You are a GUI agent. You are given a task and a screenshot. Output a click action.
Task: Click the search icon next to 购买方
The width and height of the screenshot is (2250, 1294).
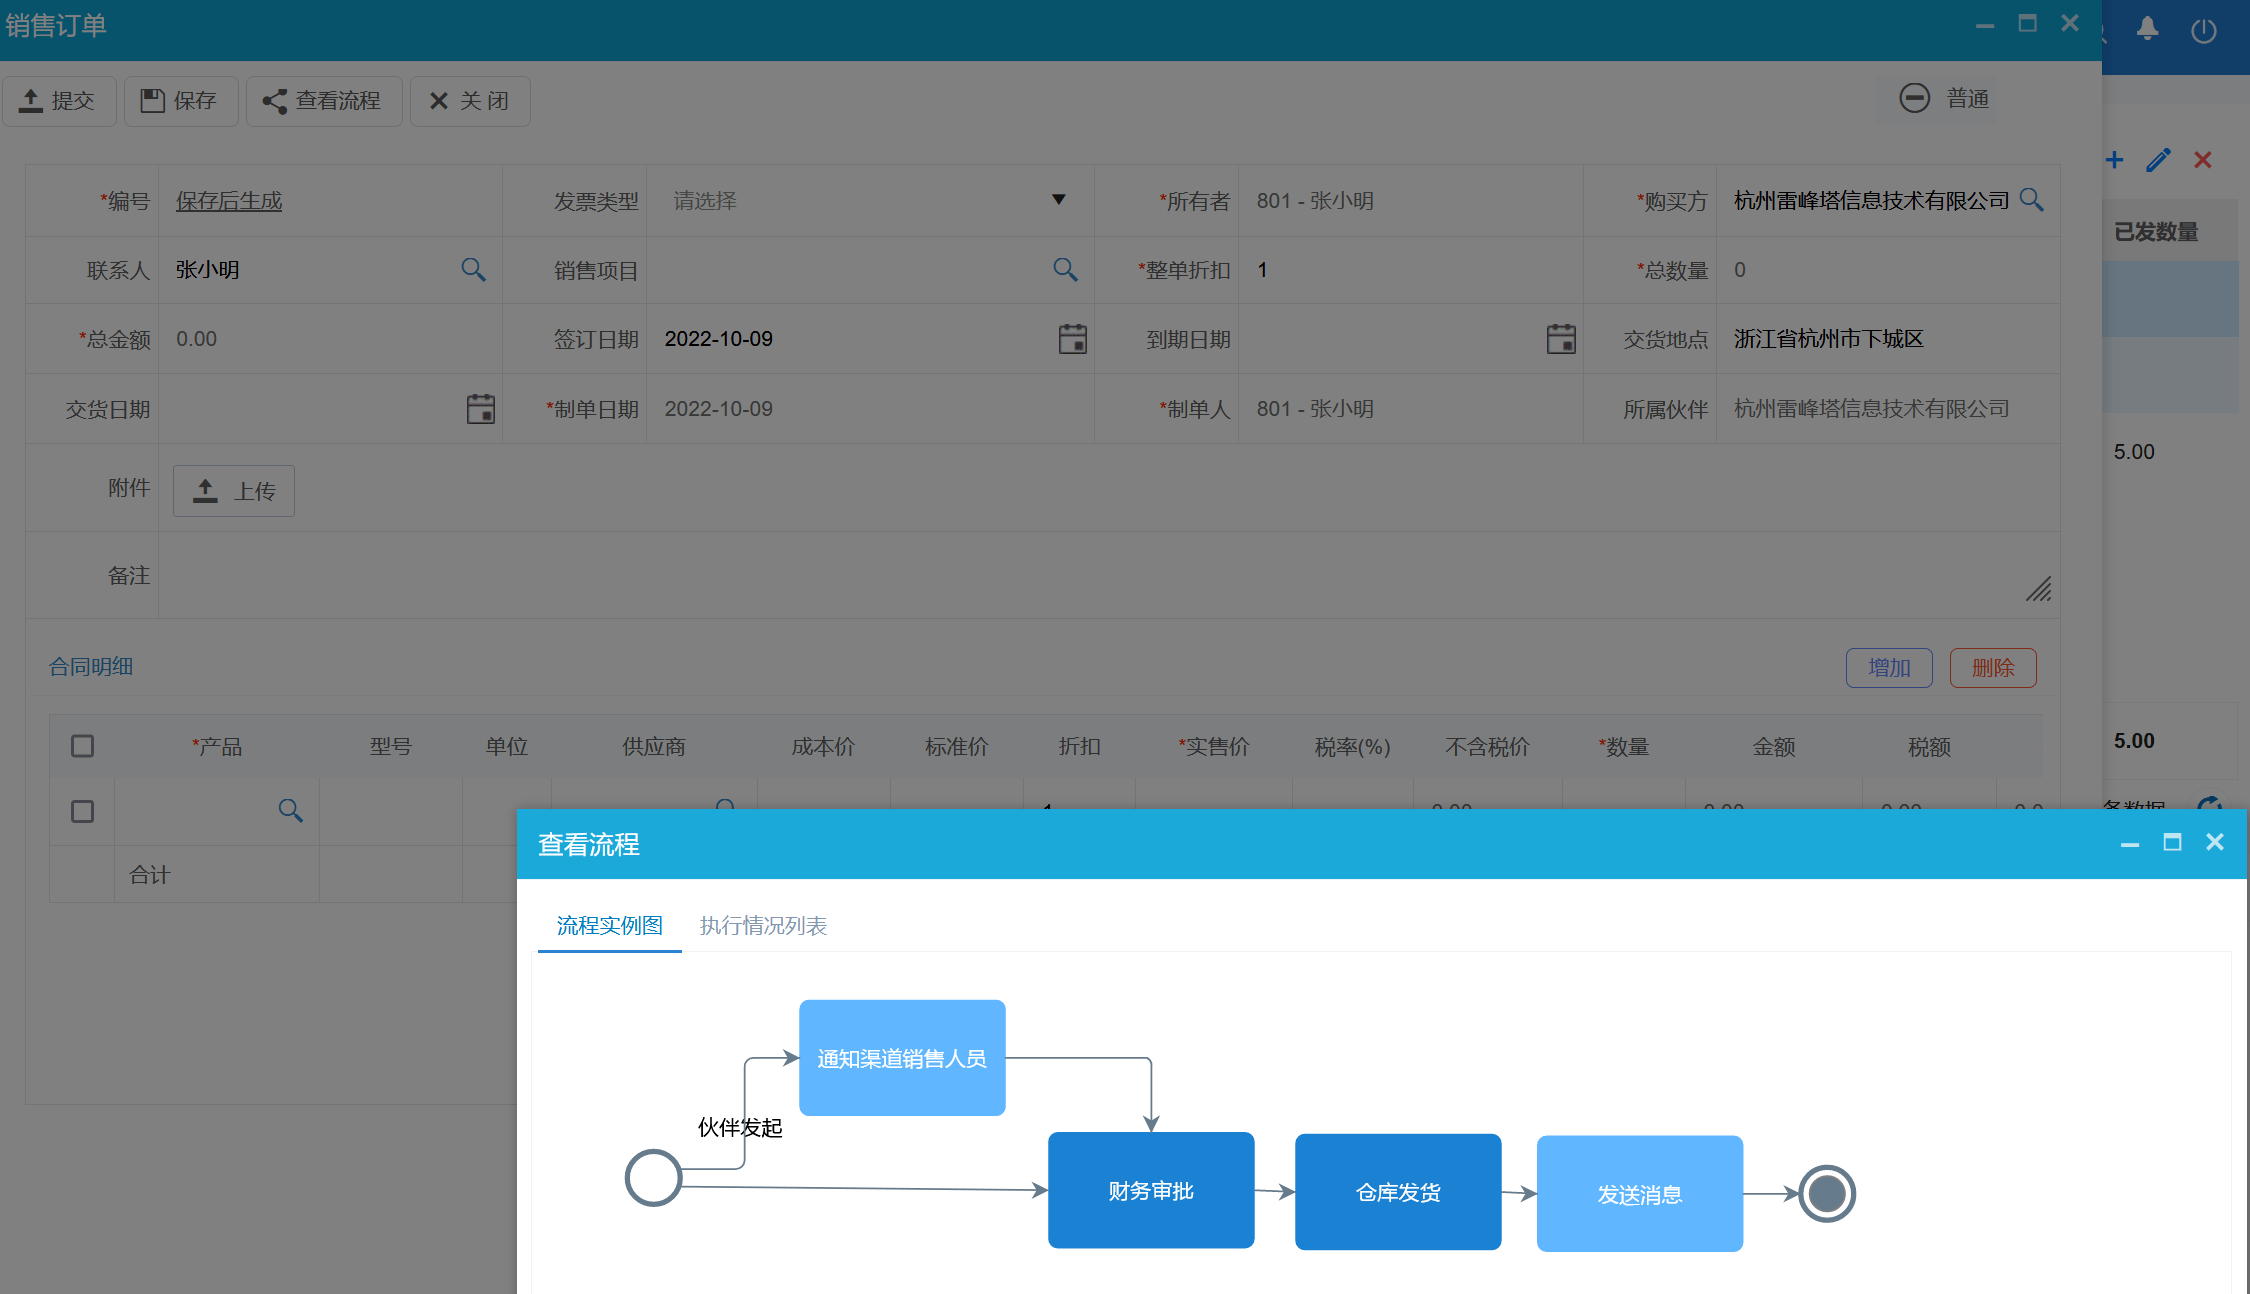click(2031, 200)
